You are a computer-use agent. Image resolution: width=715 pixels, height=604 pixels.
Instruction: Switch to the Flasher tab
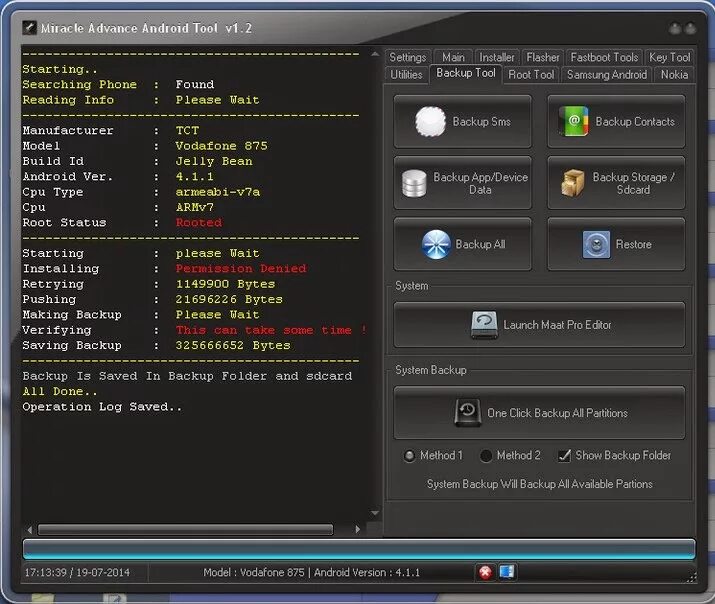point(543,57)
